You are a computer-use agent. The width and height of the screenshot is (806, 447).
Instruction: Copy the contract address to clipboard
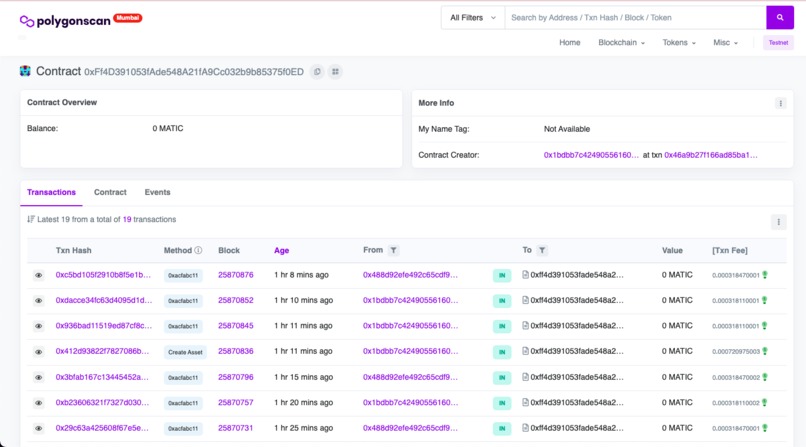tap(317, 71)
